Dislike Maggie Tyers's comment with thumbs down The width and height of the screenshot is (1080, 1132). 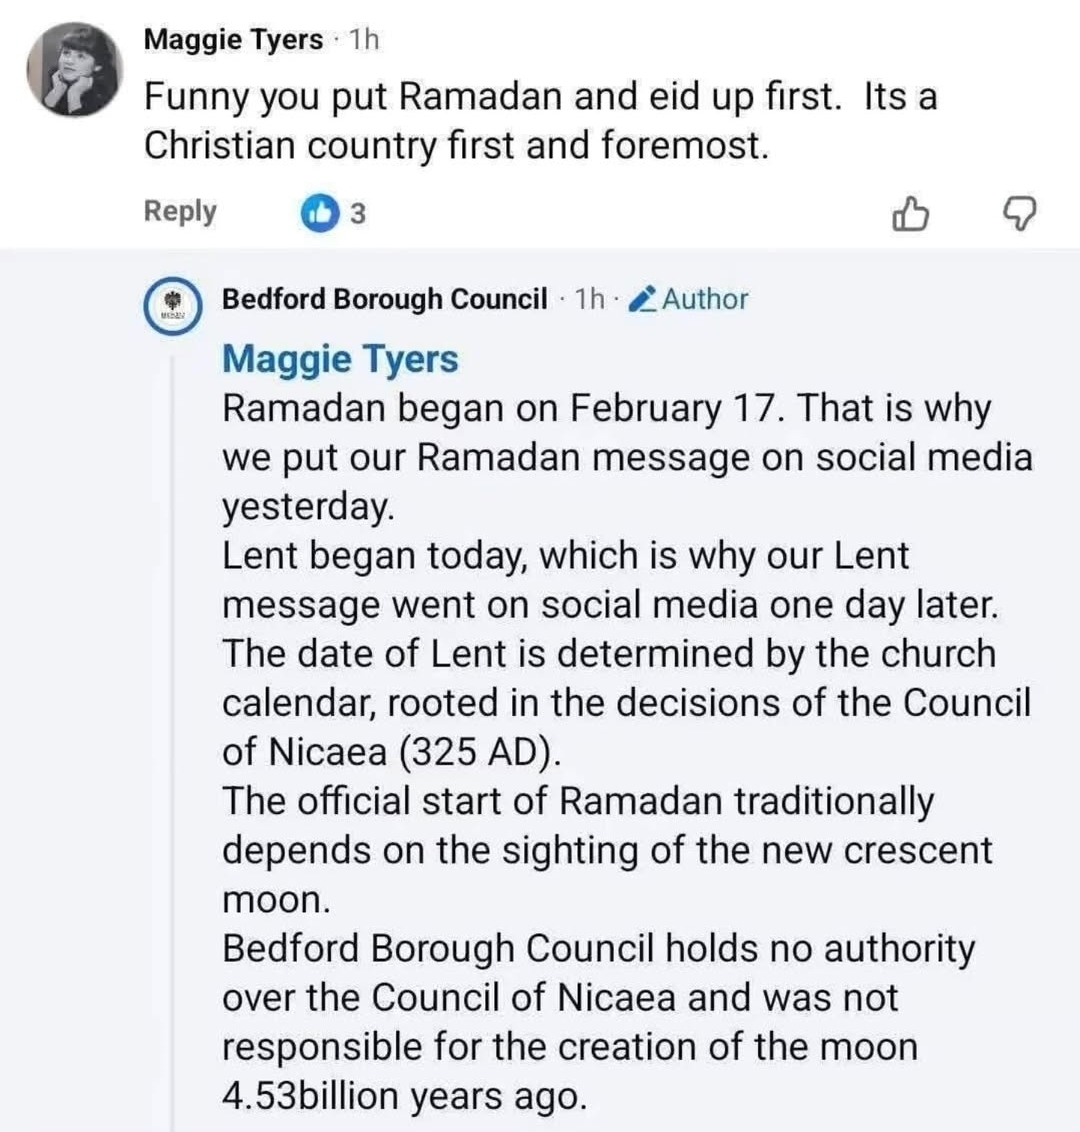click(1020, 213)
